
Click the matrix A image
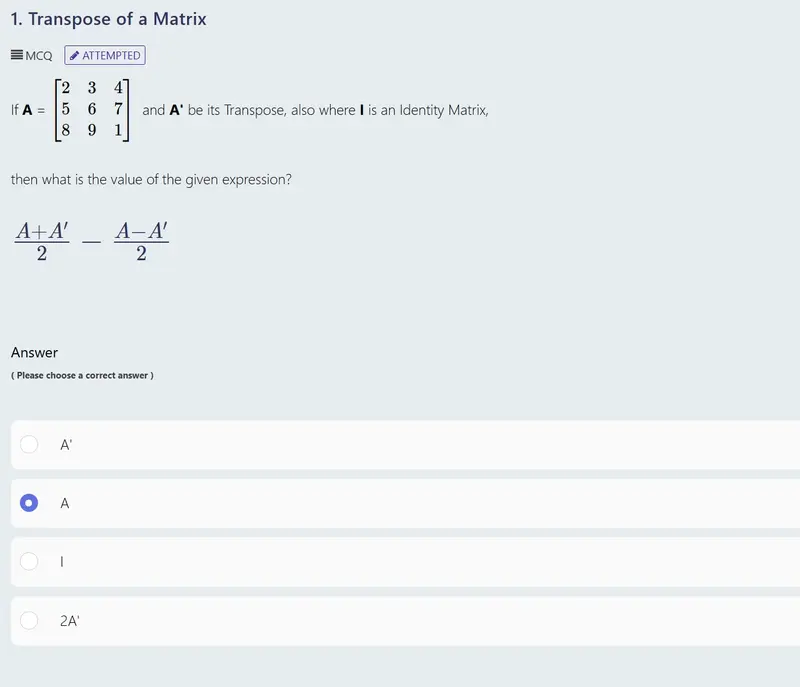click(92, 110)
